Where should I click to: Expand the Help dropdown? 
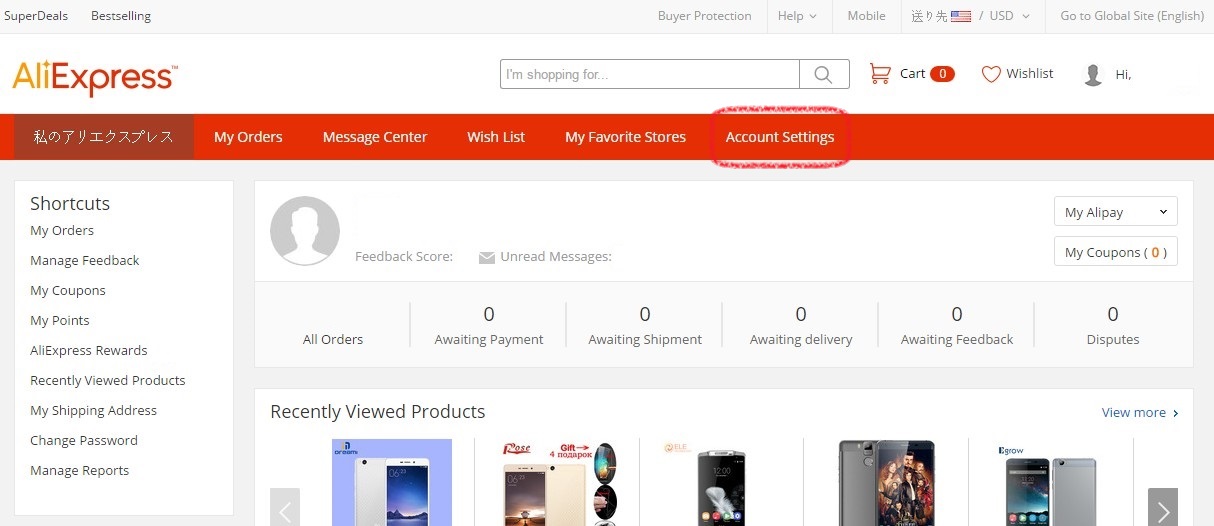[x=797, y=16]
